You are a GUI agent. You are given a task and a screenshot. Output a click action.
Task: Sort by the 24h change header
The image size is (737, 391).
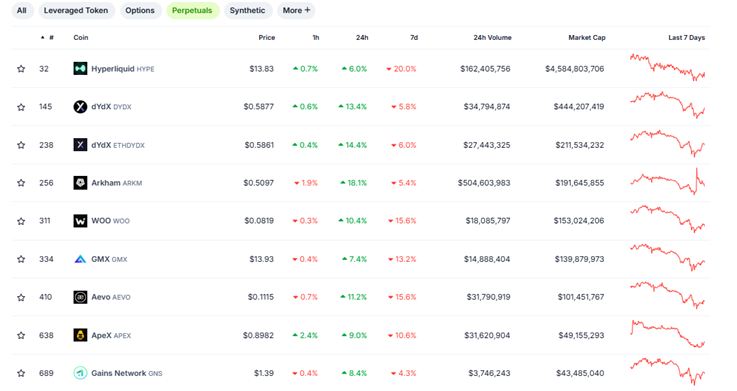(x=362, y=38)
